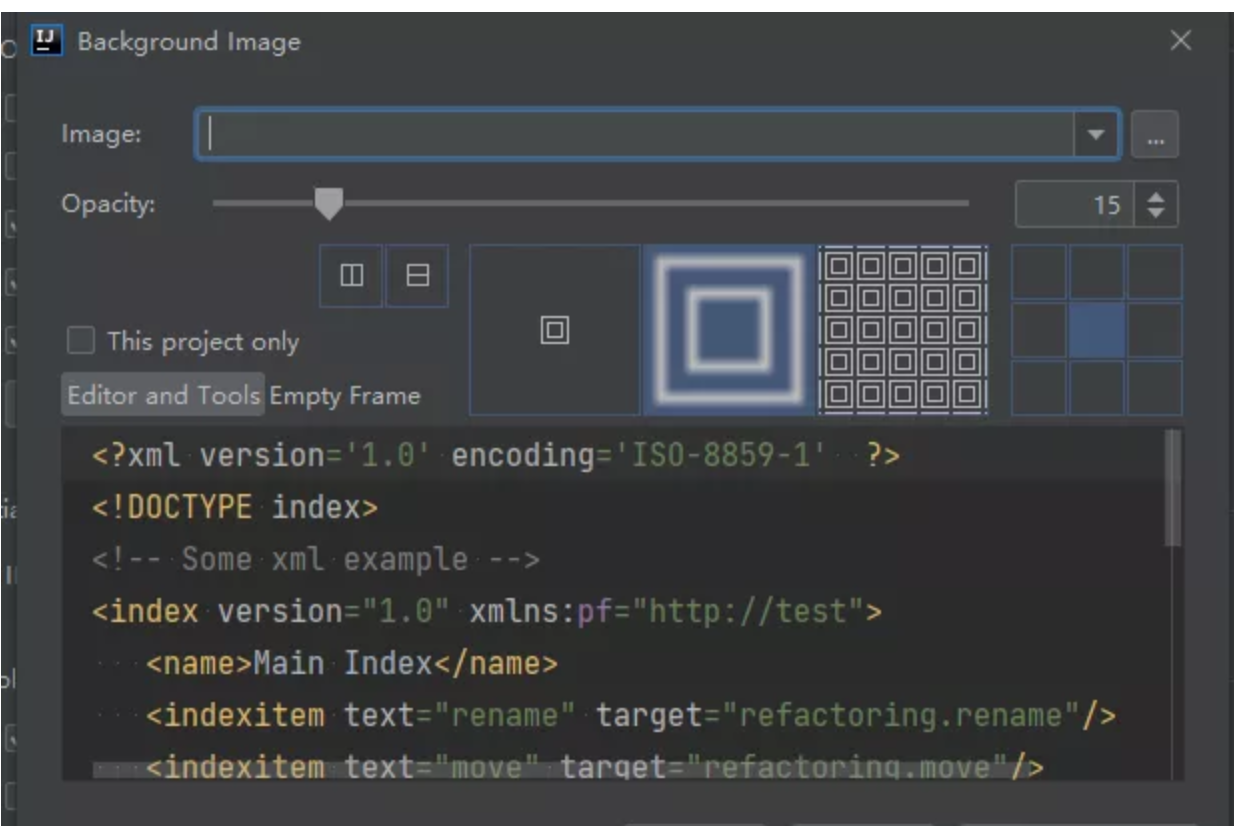Screen dimensions: 1234x826
Task: Select the scale fill mode icon
Action: [729, 329]
